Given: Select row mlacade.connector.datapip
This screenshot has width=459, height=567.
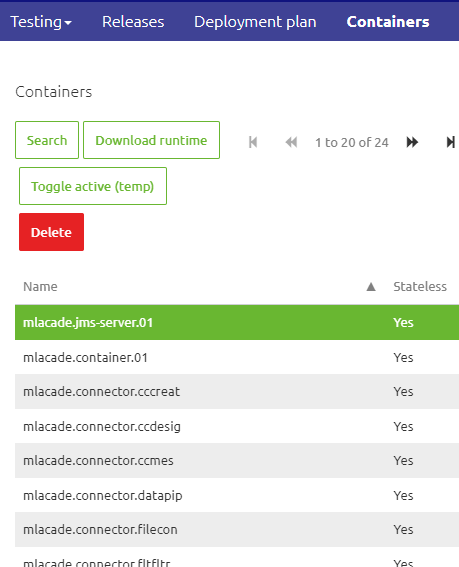Looking at the screenshot, I should point(237,495).
